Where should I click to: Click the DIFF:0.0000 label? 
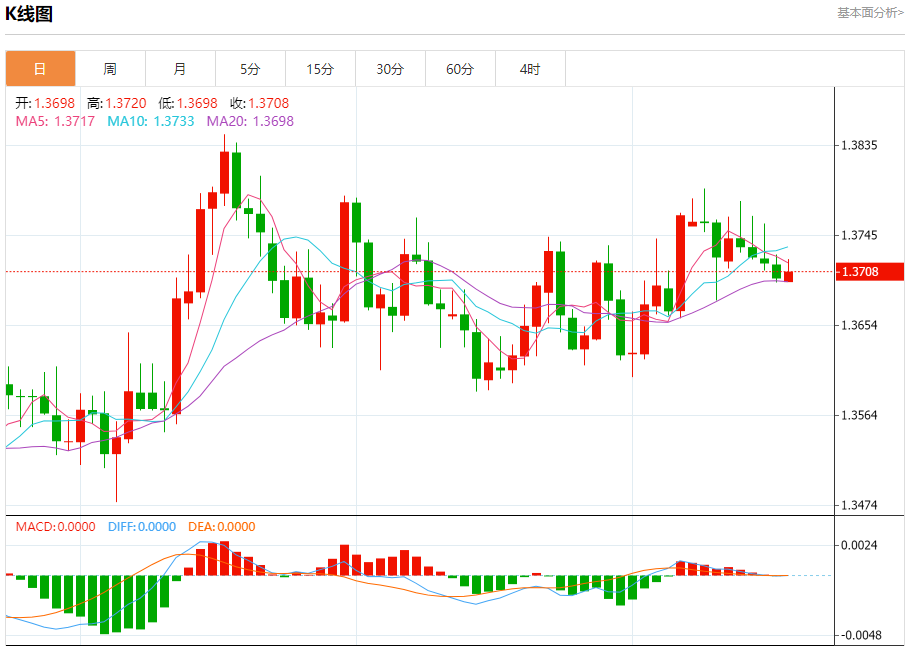pos(142,527)
